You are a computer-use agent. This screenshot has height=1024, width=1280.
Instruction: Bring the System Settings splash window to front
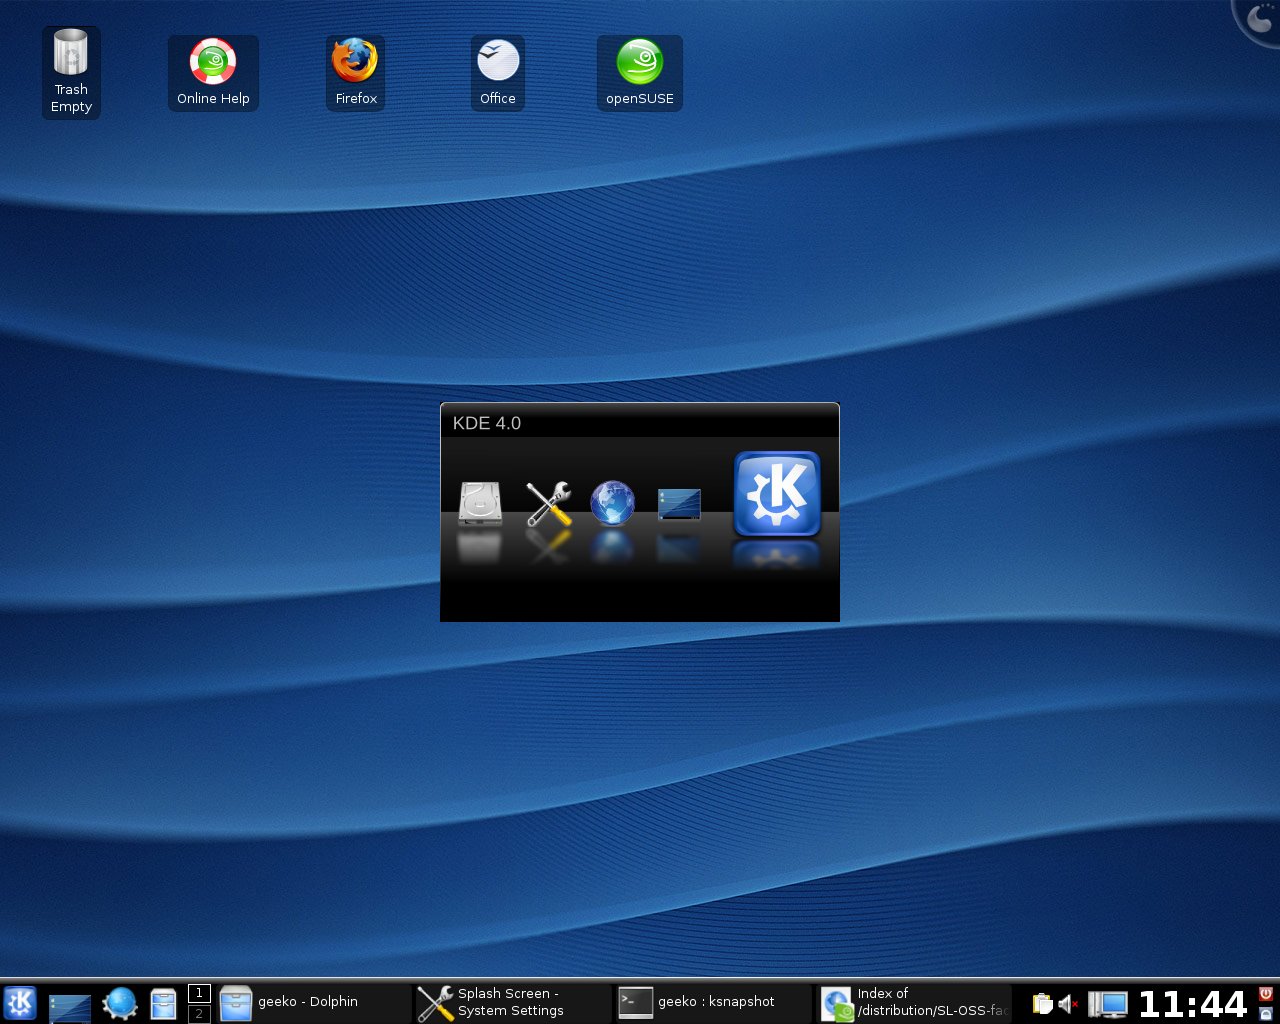coord(510,1002)
